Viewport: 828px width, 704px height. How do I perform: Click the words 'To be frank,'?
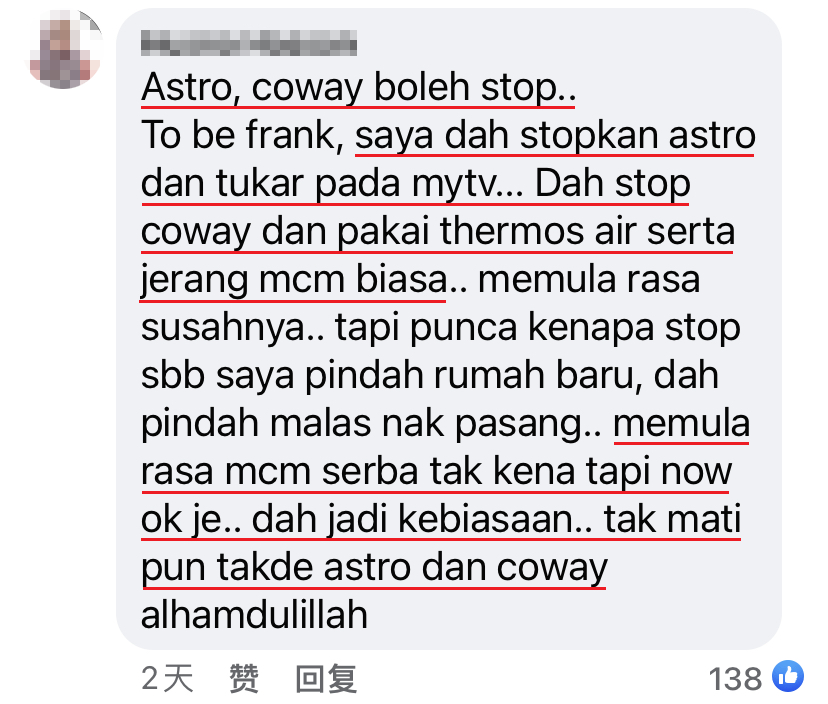pyautogui.click(x=242, y=135)
